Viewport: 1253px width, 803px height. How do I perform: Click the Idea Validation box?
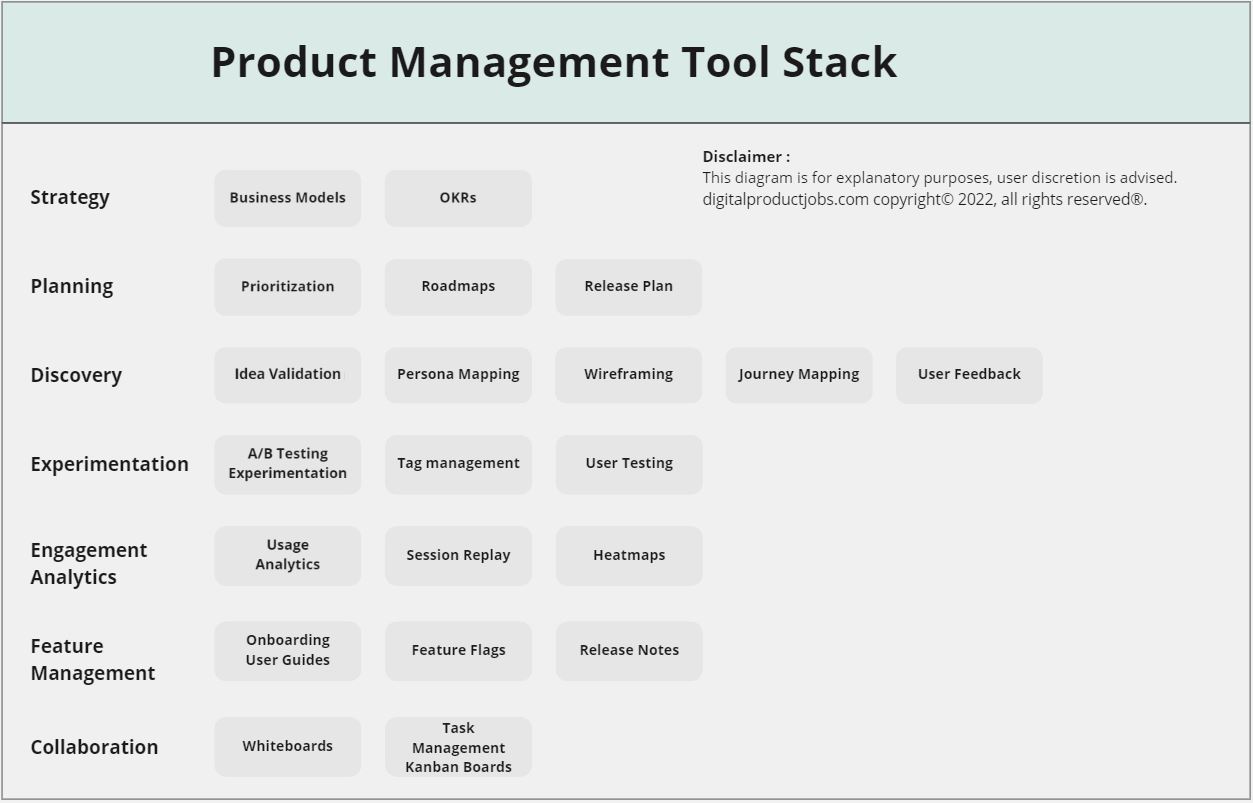(x=287, y=375)
